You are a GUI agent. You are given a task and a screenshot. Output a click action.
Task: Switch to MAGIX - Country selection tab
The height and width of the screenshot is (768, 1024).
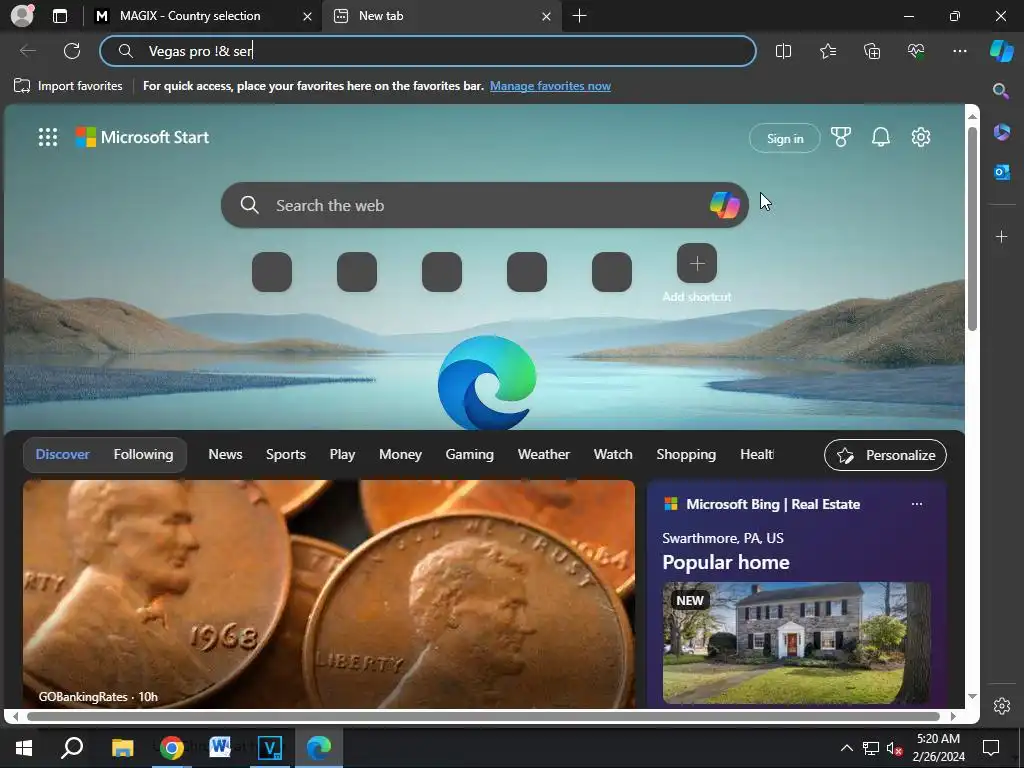190,16
